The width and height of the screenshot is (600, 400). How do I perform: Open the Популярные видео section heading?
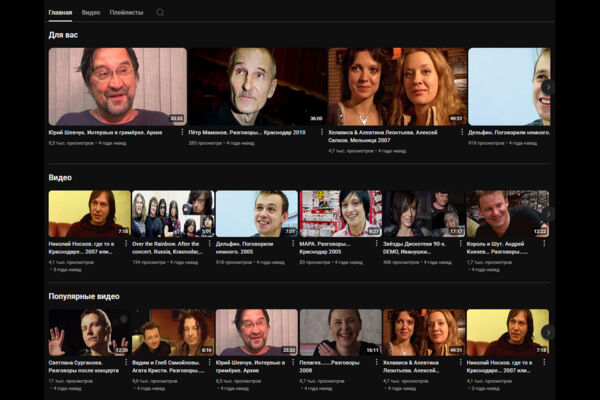pyautogui.click(x=84, y=296)
